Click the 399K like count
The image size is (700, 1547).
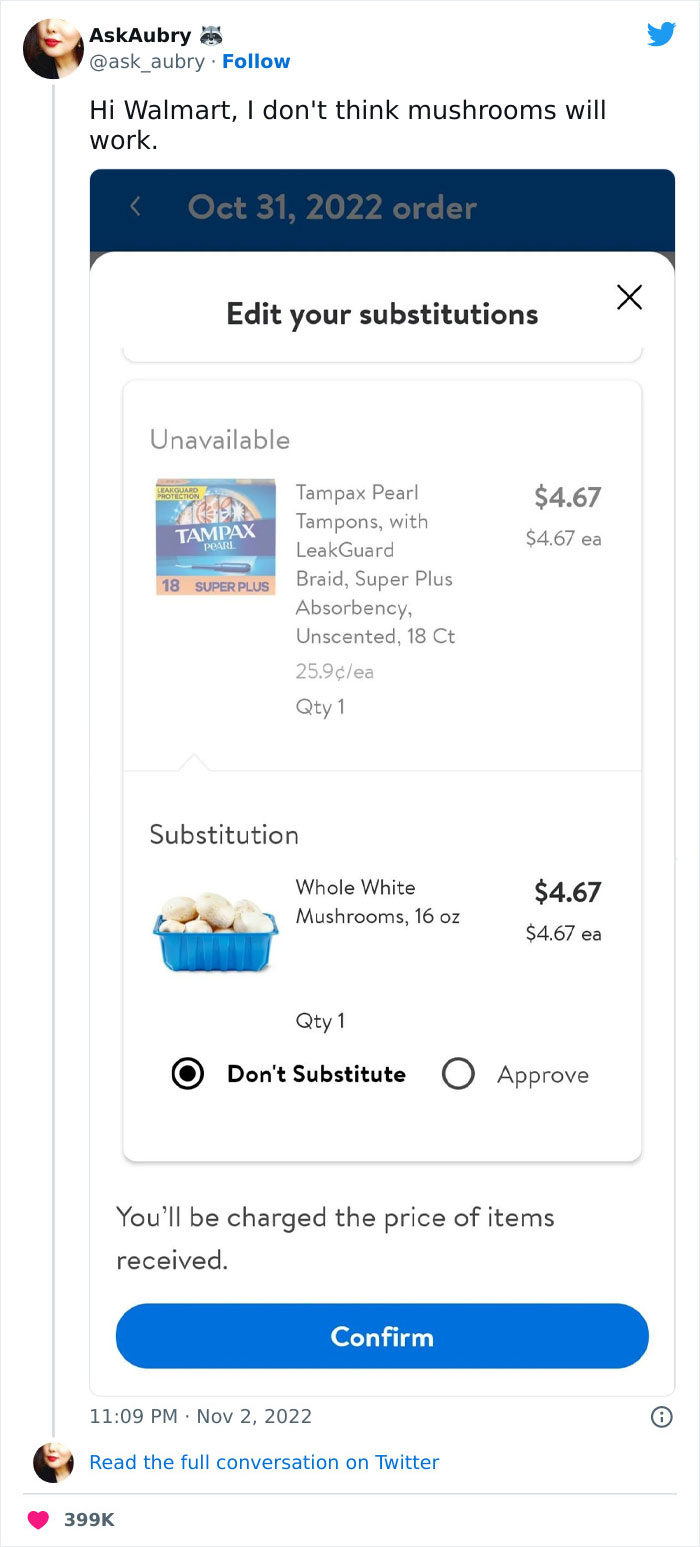89,1519
